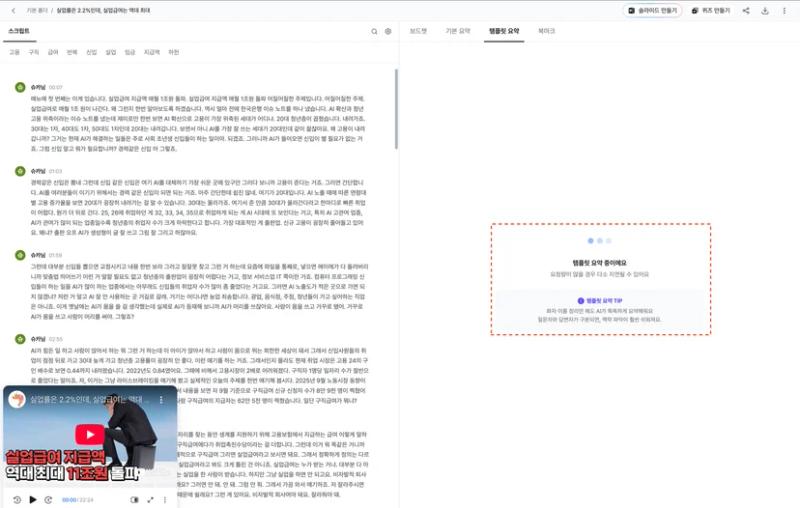Share this note using the share icon
Screen dimensions: 800x508
(x=746, y=10)
